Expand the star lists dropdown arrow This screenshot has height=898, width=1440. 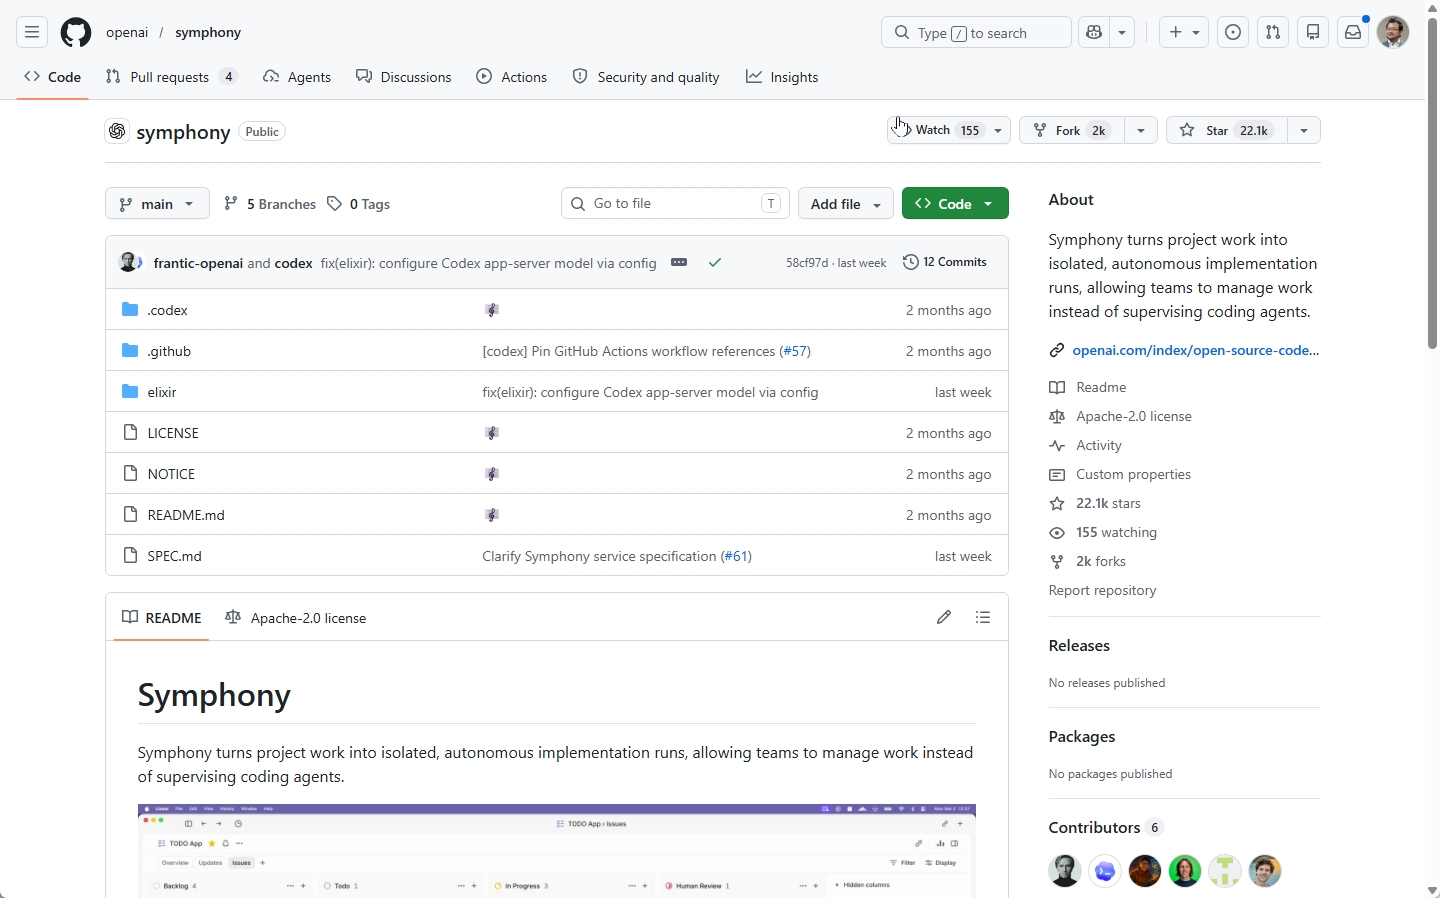coord(1304,130)
